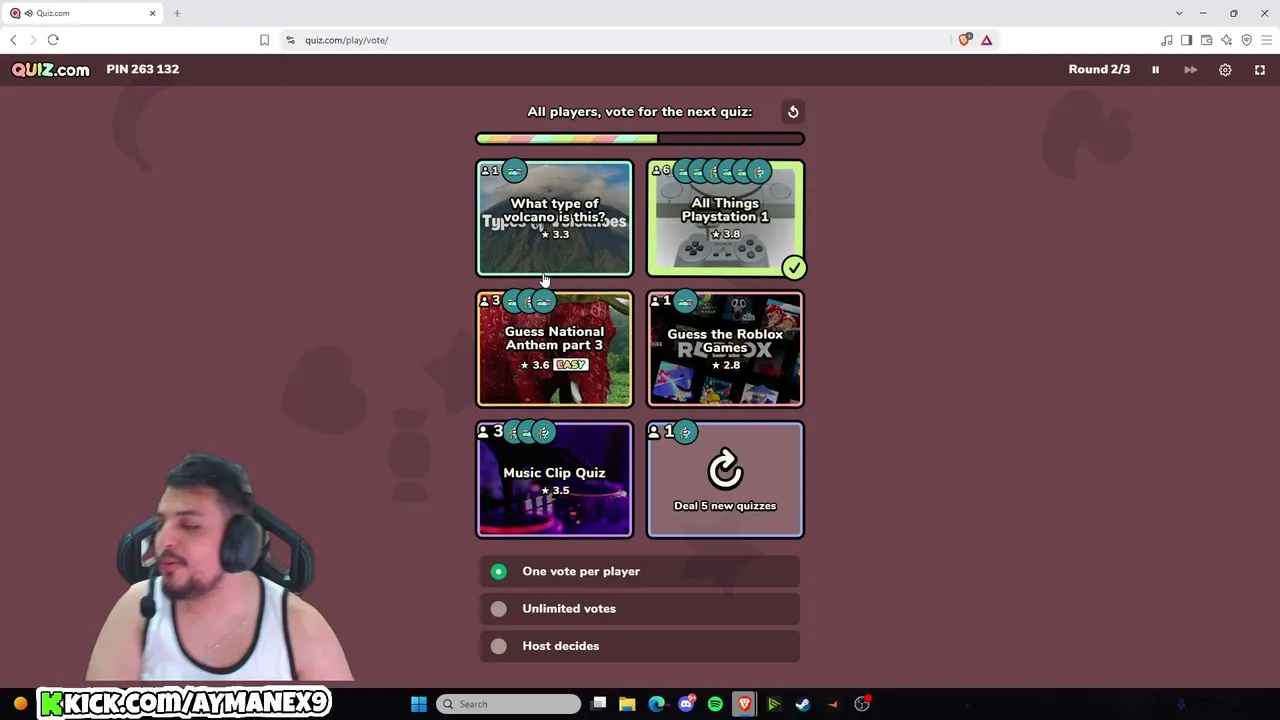Skip forward with the fast-forward icon

(1190, 70)
